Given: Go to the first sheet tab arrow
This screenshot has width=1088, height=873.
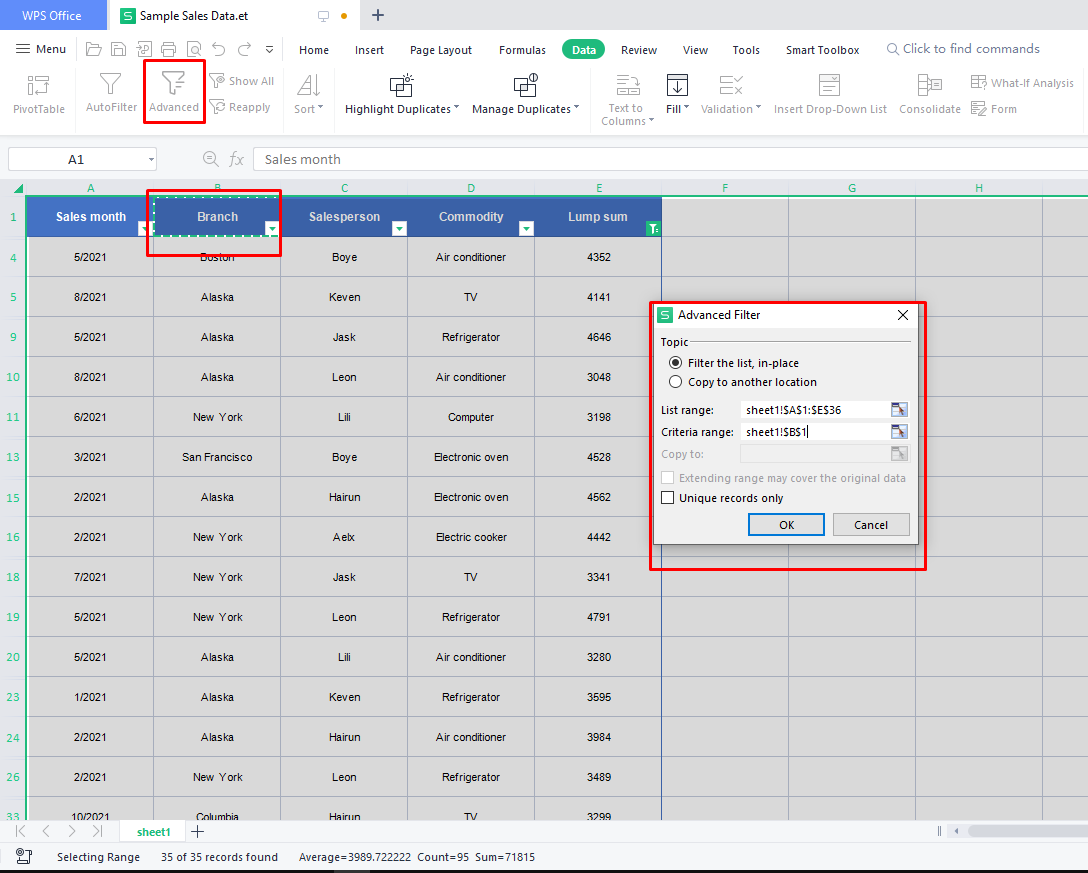Looking at the screenshot, I should [x=21, y=831].
